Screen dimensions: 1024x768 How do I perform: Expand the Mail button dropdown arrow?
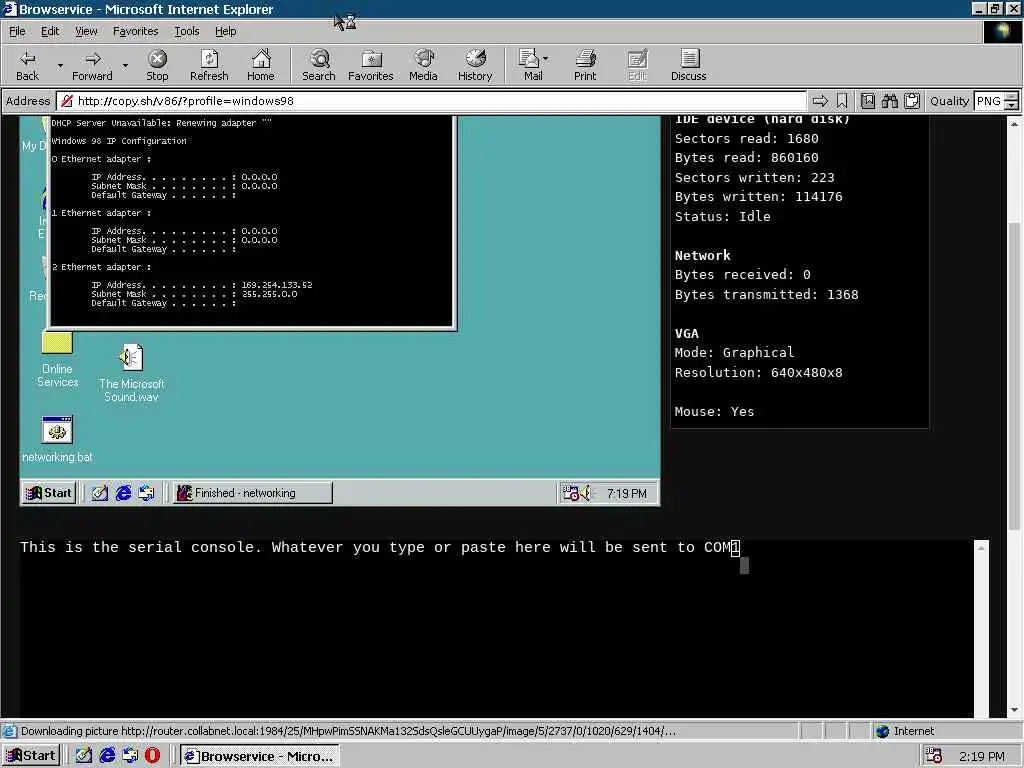[546, 59]
